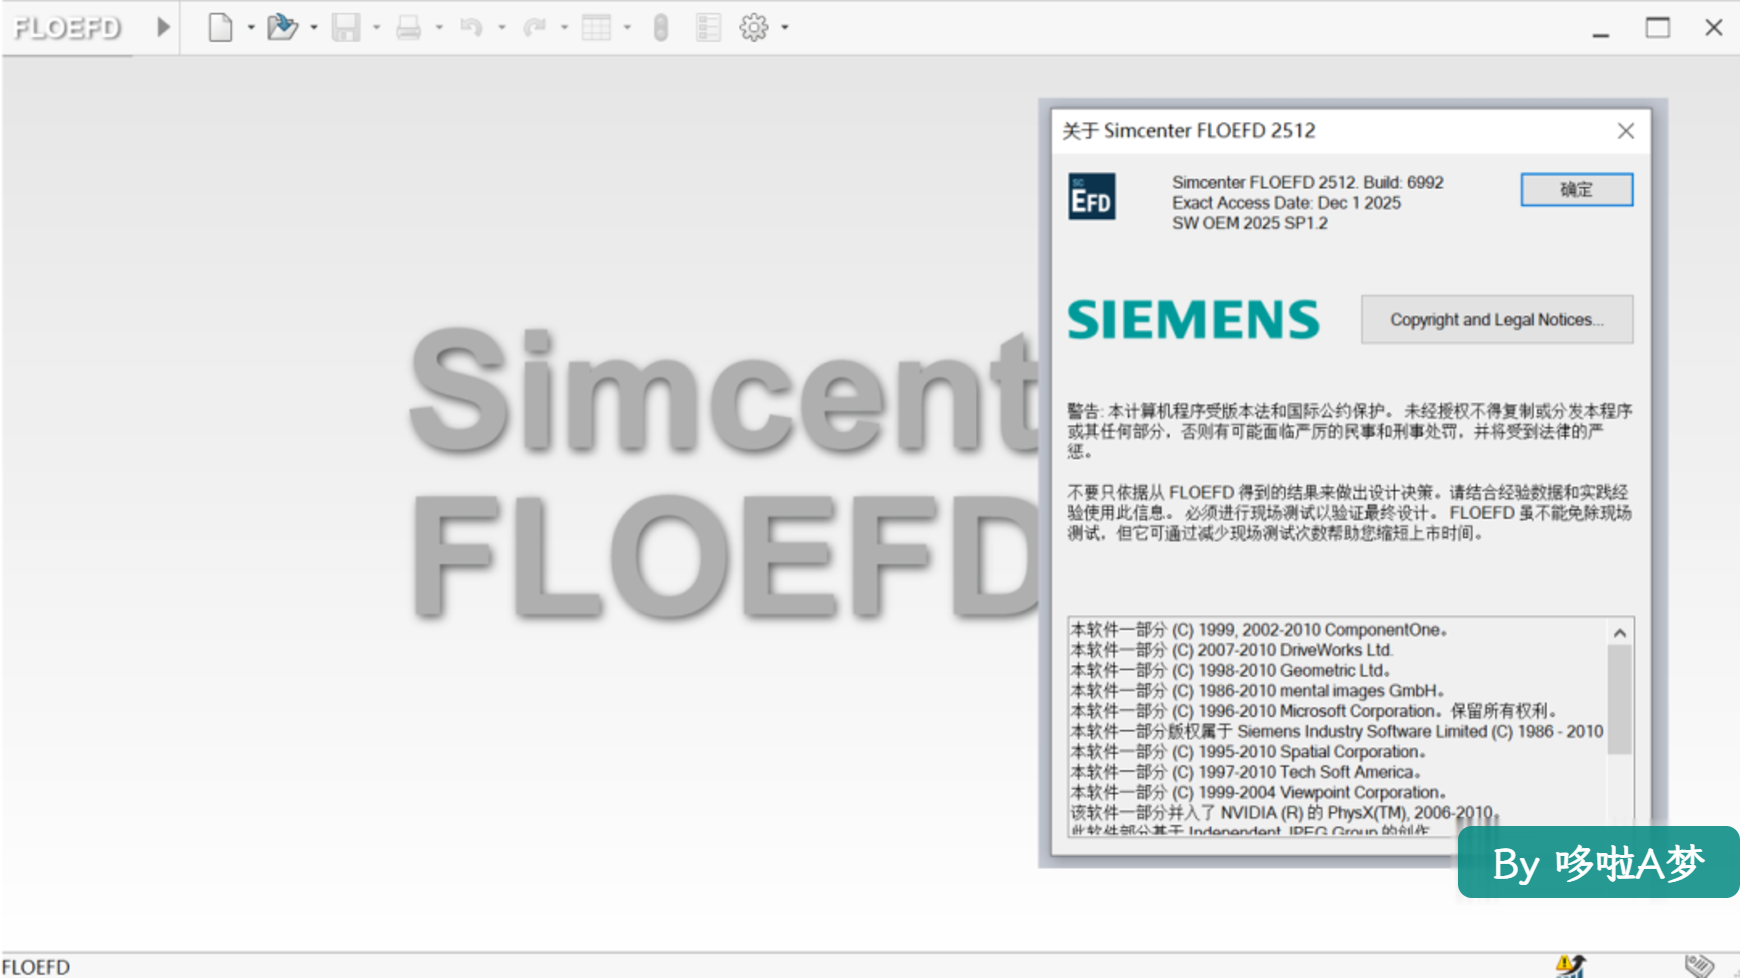Expand the FLOEFD menu flyout triangle
Viewport: 1740px width, 978px height.
163,27
